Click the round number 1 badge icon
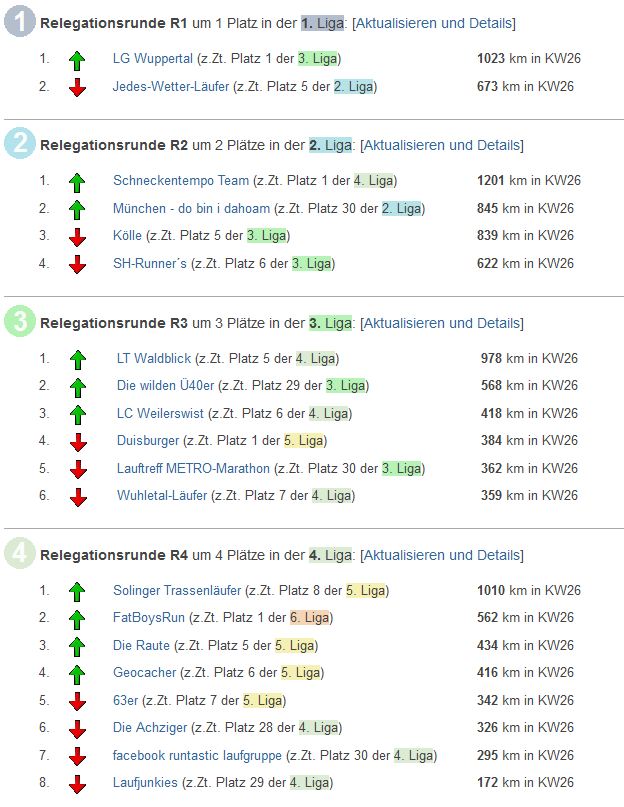 20,22
